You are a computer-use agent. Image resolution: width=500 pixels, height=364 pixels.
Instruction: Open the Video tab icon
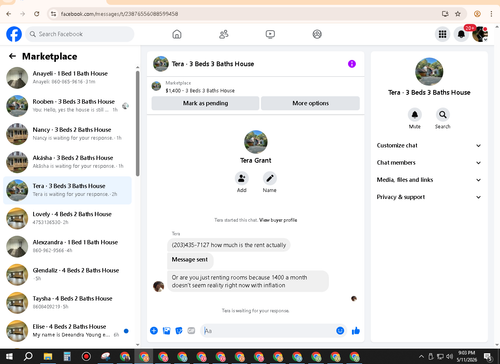coord(270,34)
